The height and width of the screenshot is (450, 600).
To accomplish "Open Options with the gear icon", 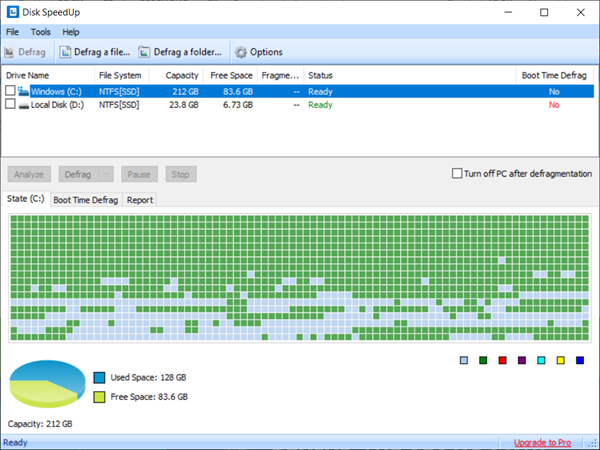I will point(259,52).
